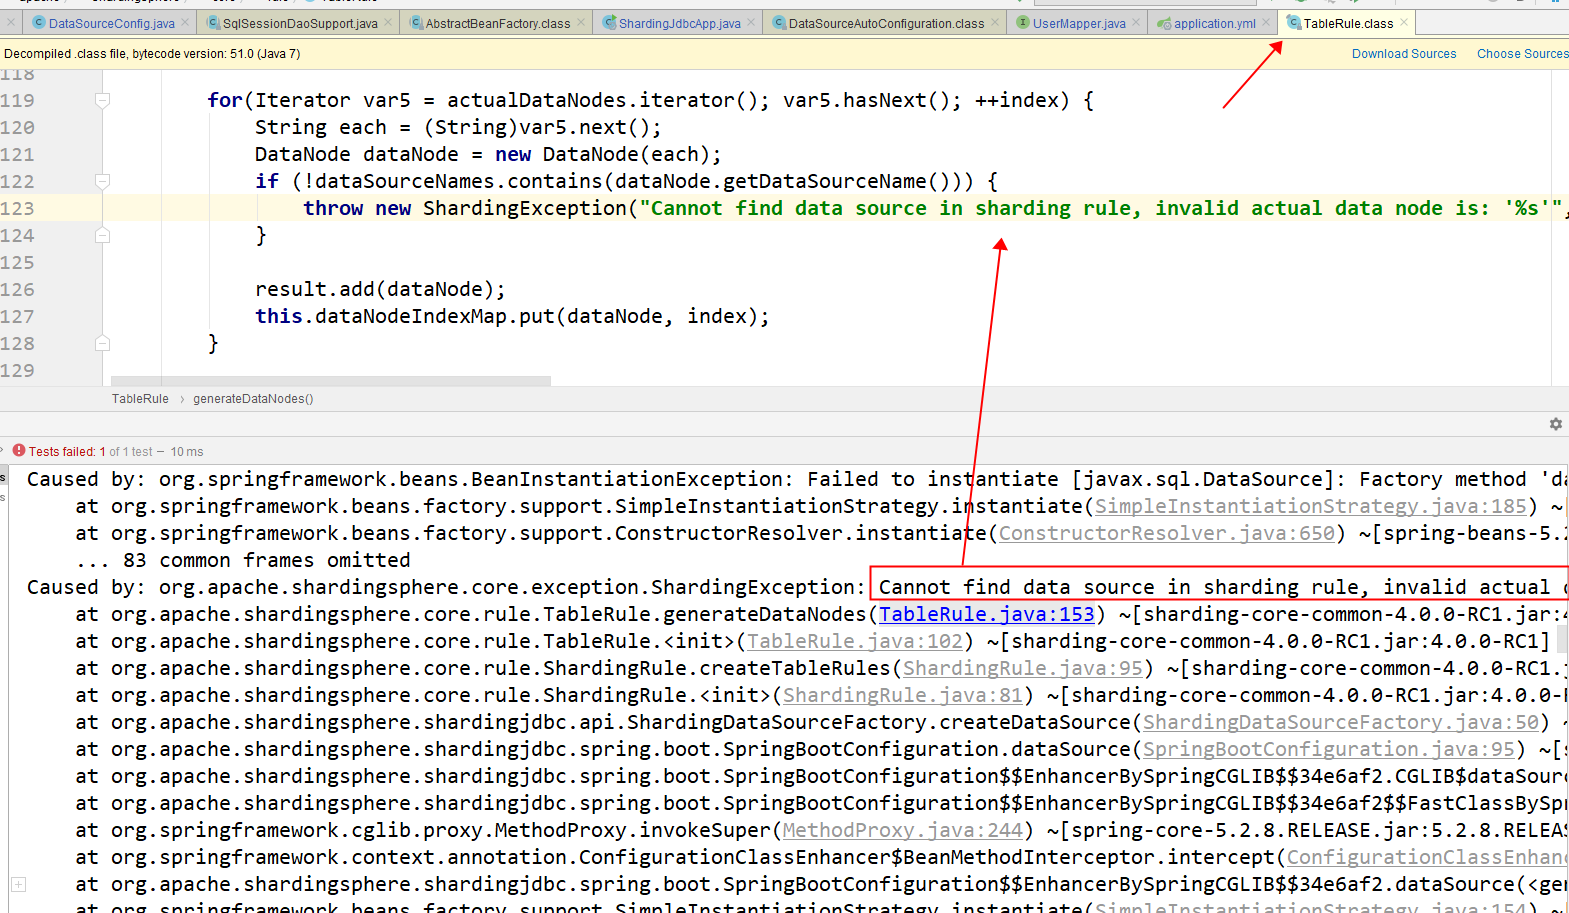Select the AbstractBeanFactory.class tab

click(498, 23)
